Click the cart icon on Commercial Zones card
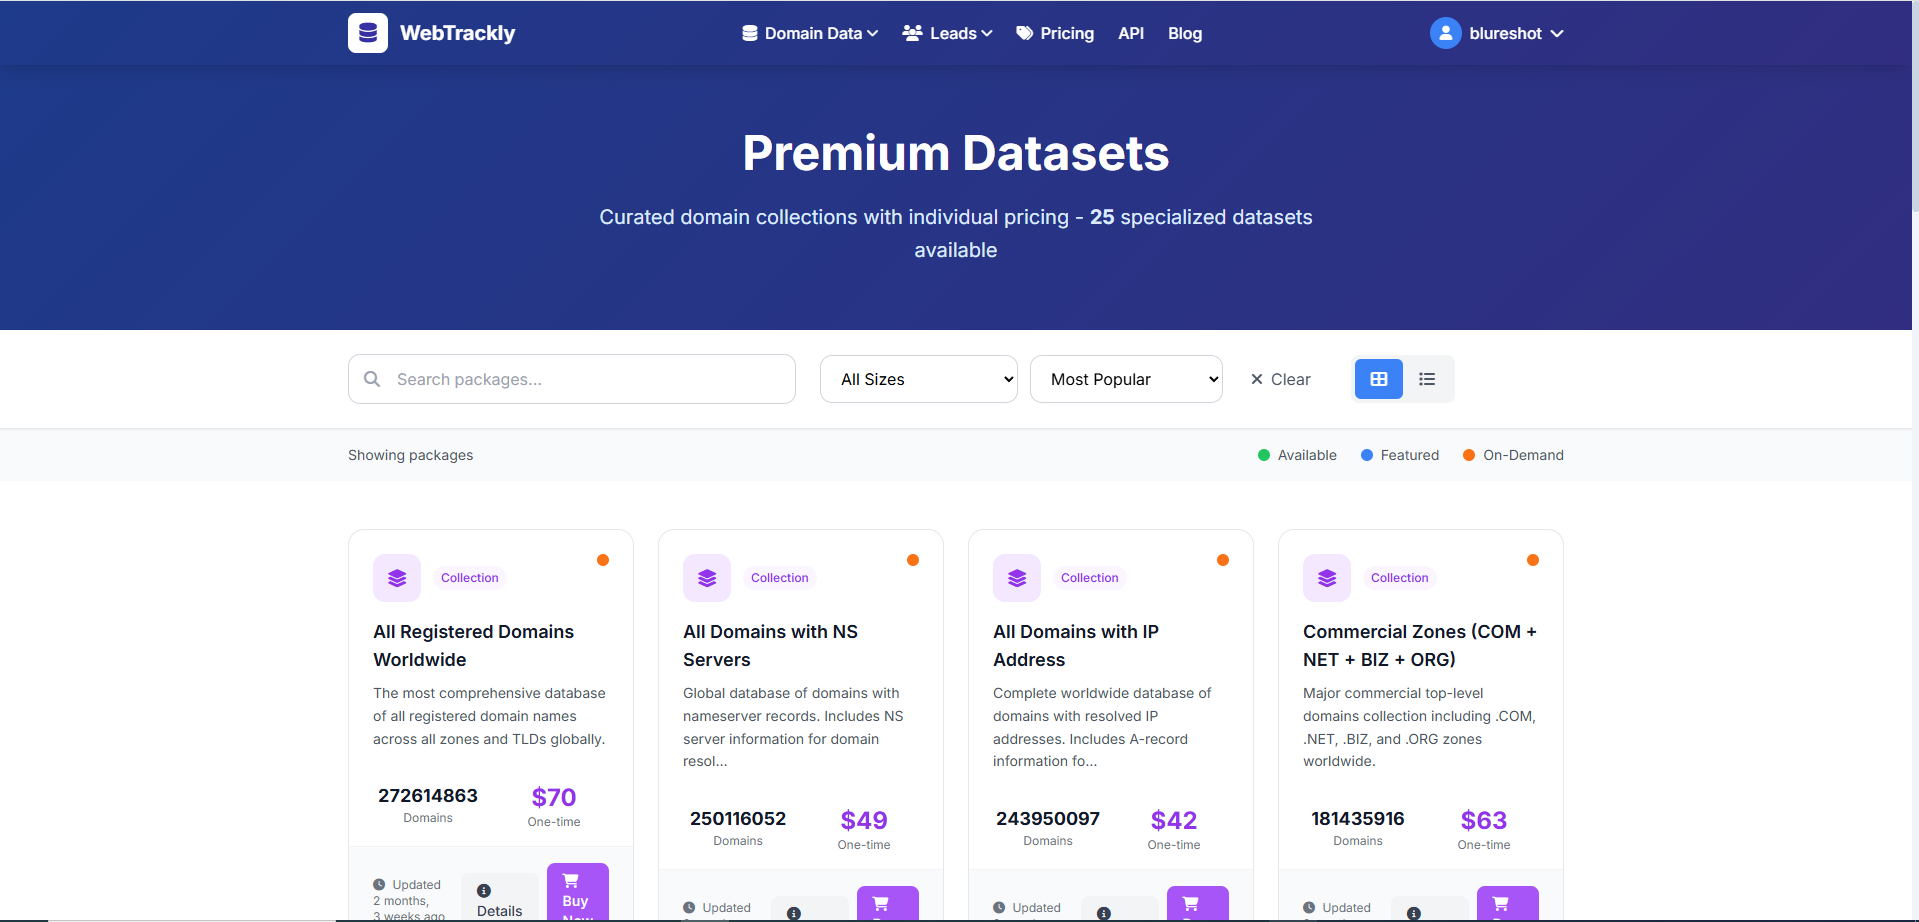The height and width of the screenshot is (922, 1919). 1507,903
